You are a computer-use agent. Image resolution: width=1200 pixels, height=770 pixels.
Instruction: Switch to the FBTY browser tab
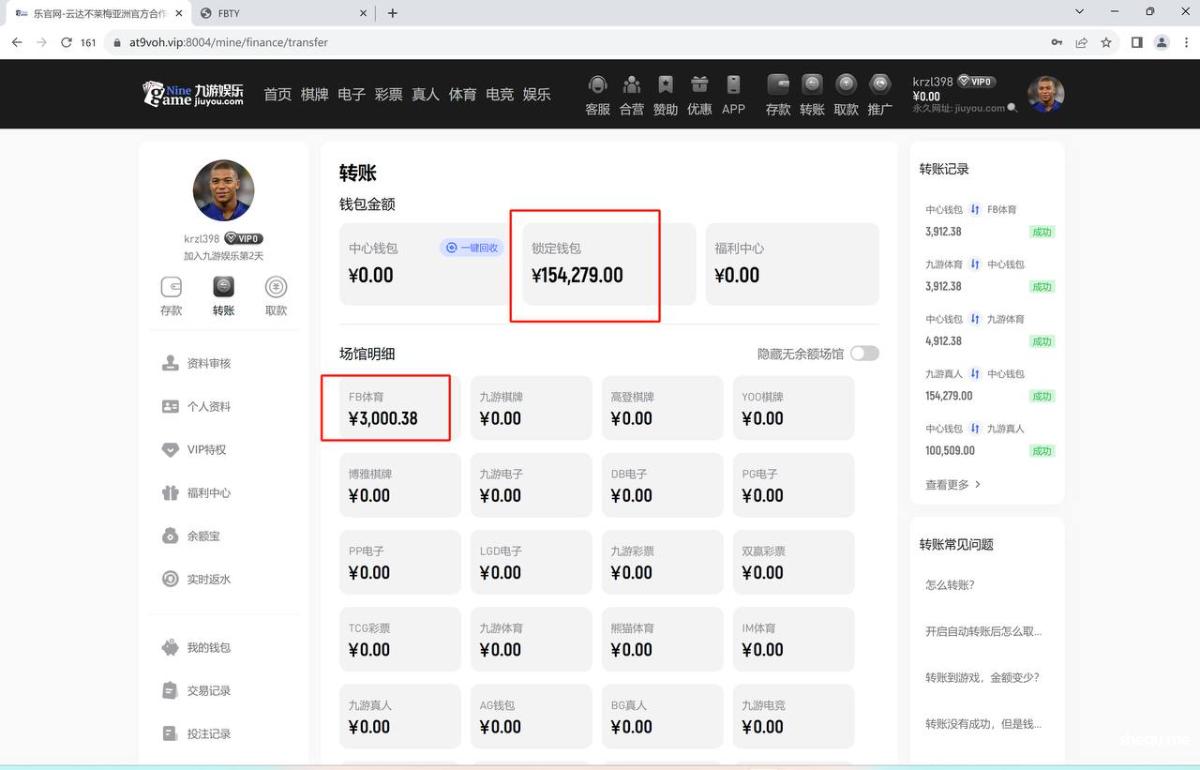click(280, 13)
